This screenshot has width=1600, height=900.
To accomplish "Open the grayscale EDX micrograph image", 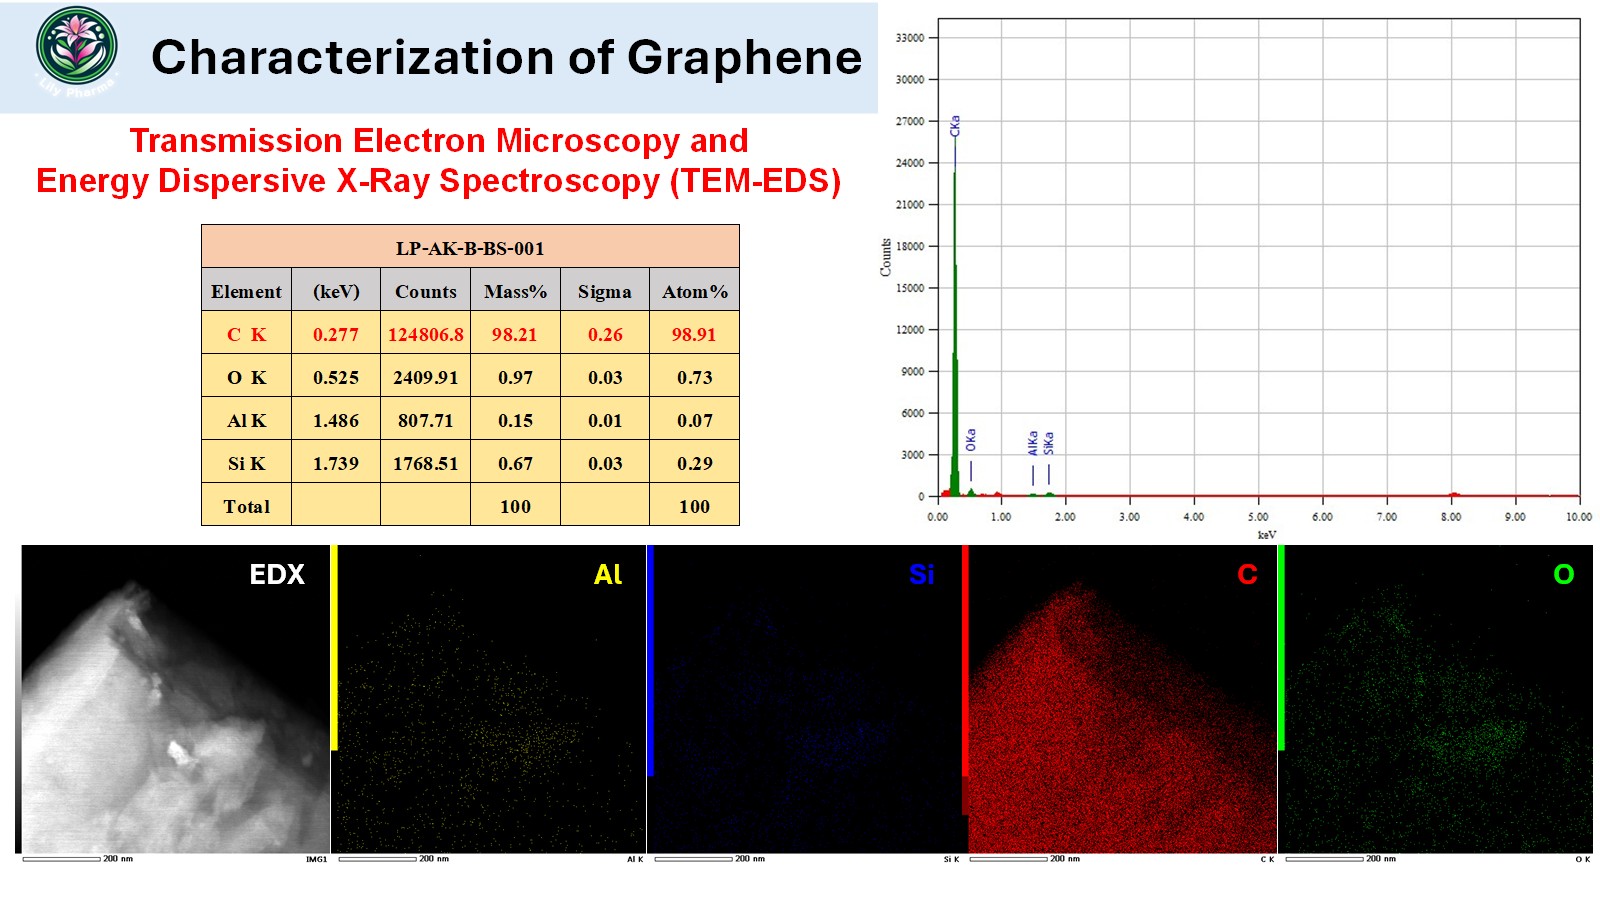I will tap(176, 700).
